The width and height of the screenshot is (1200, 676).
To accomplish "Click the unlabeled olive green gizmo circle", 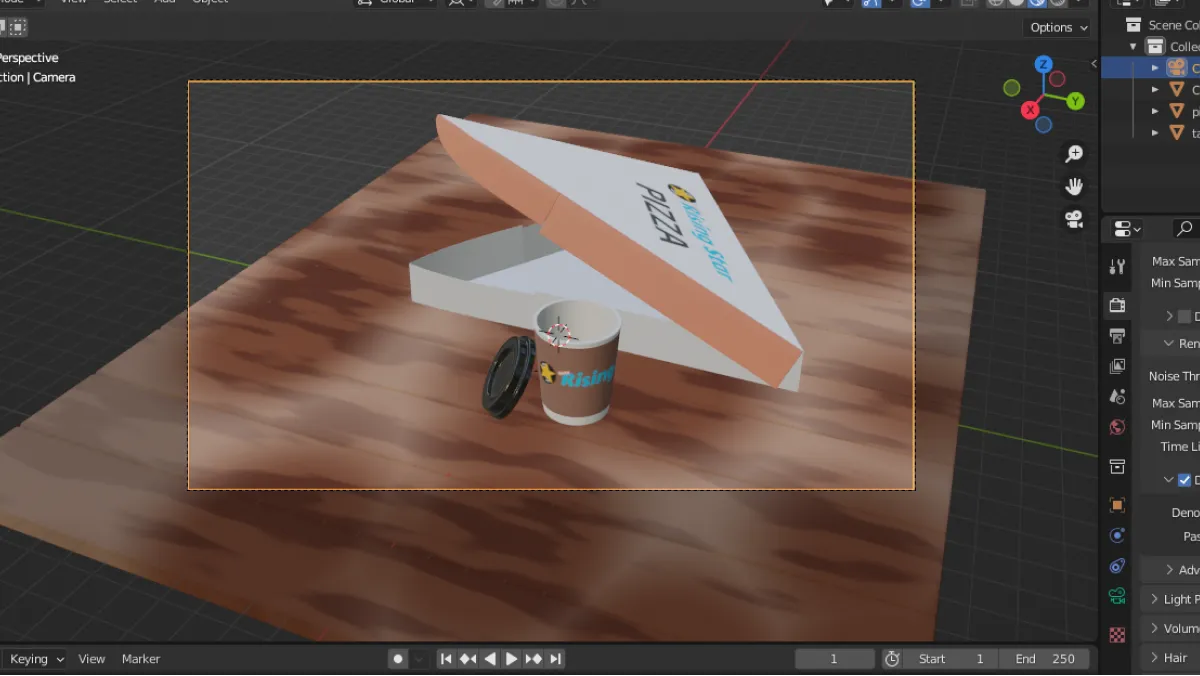I will [x=1012, y=88].
